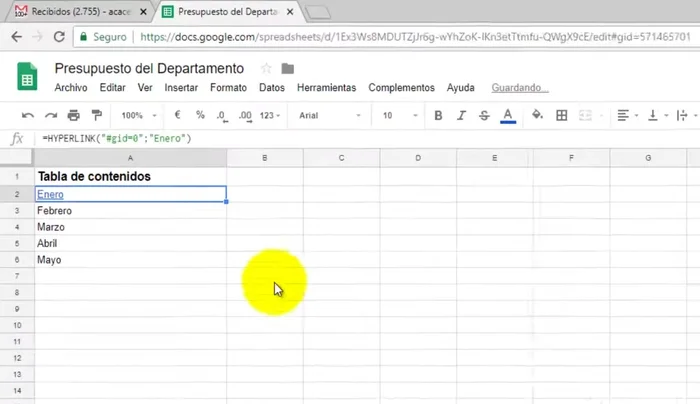Screen dimensions: 700x404
Task: Format selection as euro currency
Action: tap(177, 115)
